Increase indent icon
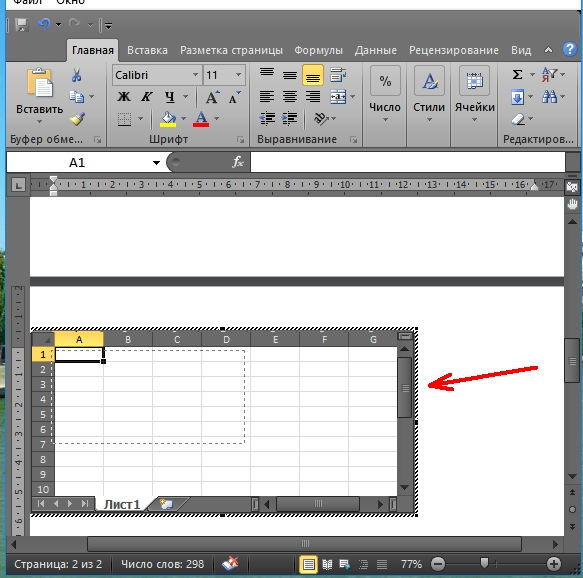This screenshot has height=578, width=583. click(x=290, y=119)
